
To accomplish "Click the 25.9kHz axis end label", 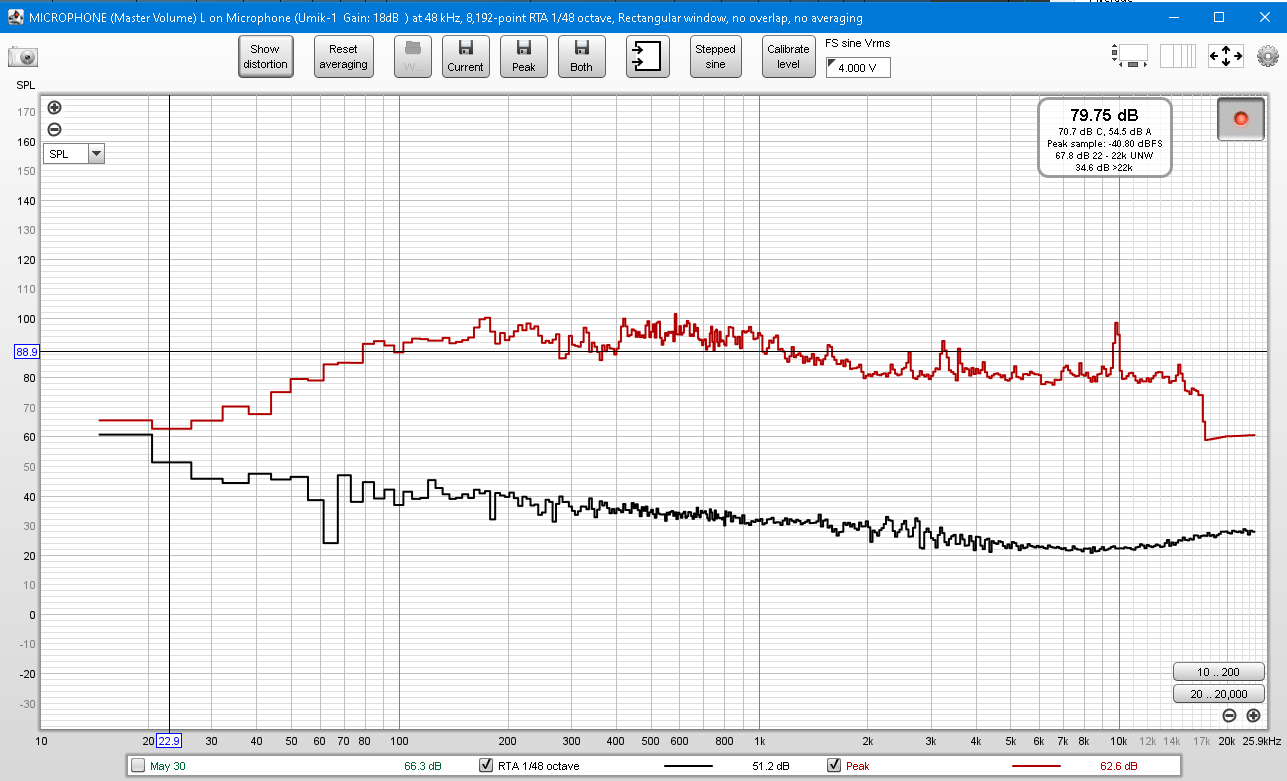I will tap(1262, 741).
